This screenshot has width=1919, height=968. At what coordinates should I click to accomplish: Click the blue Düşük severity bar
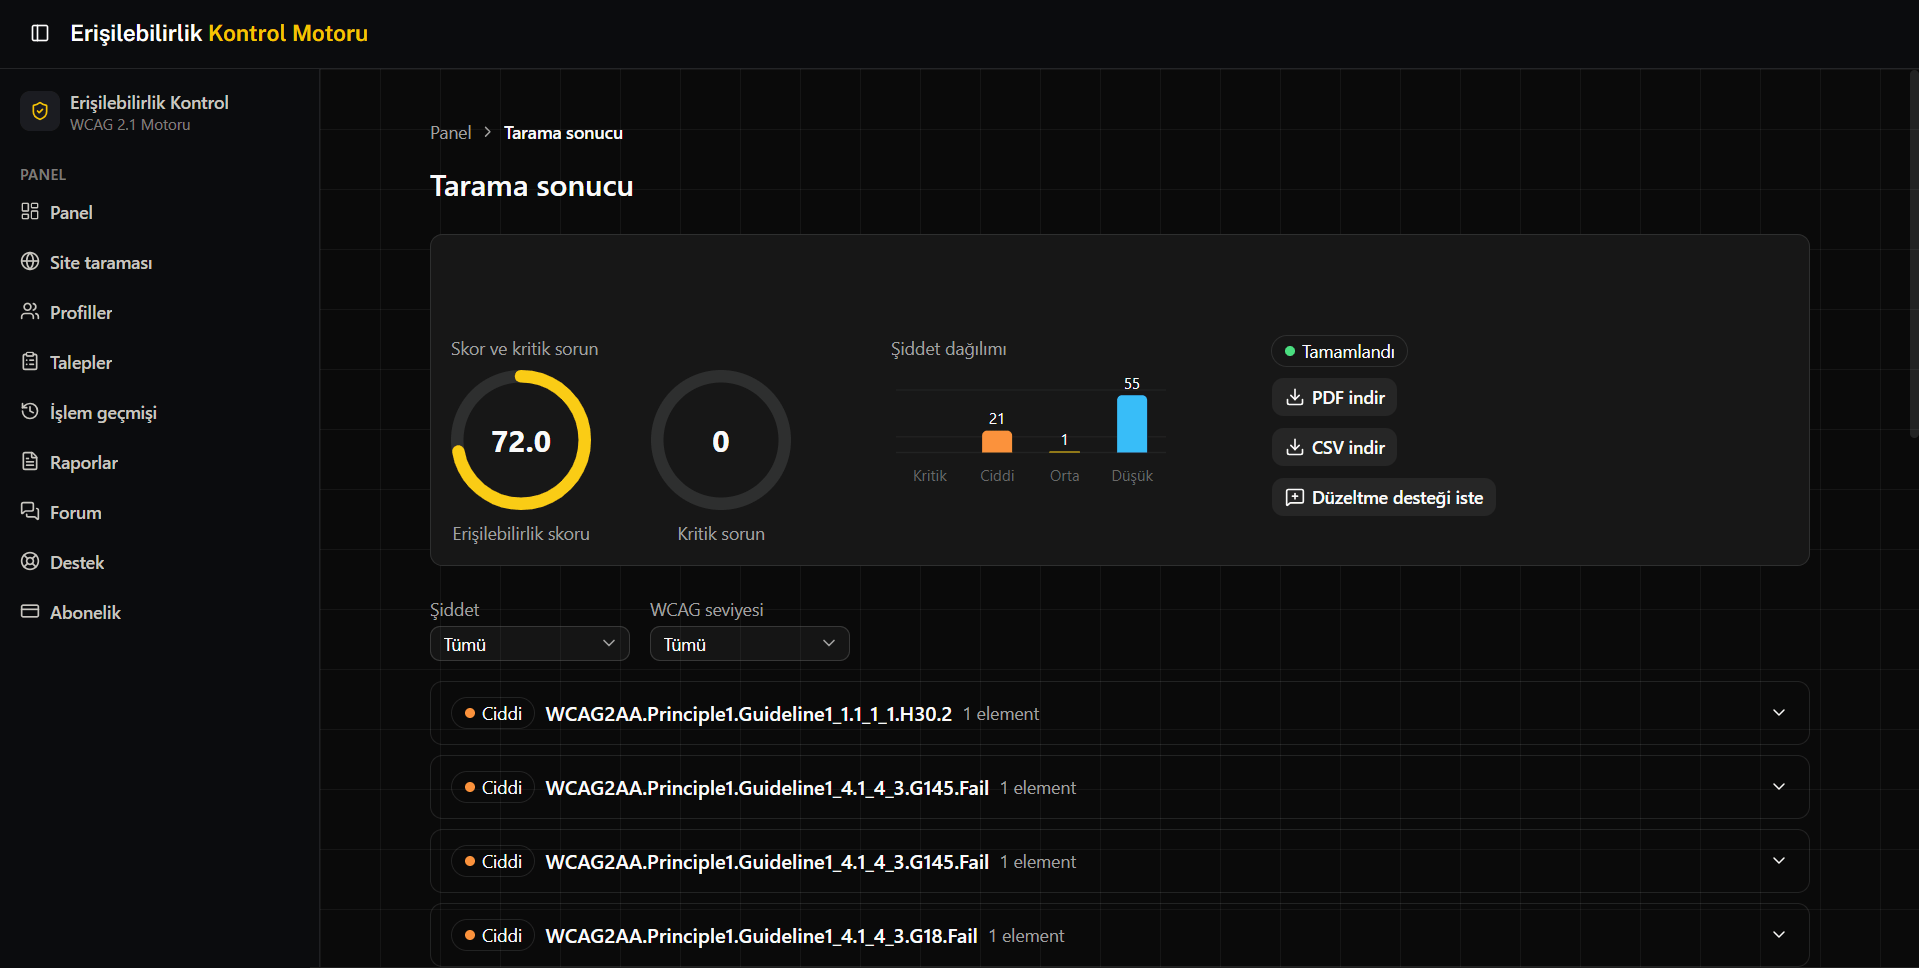1132,424
